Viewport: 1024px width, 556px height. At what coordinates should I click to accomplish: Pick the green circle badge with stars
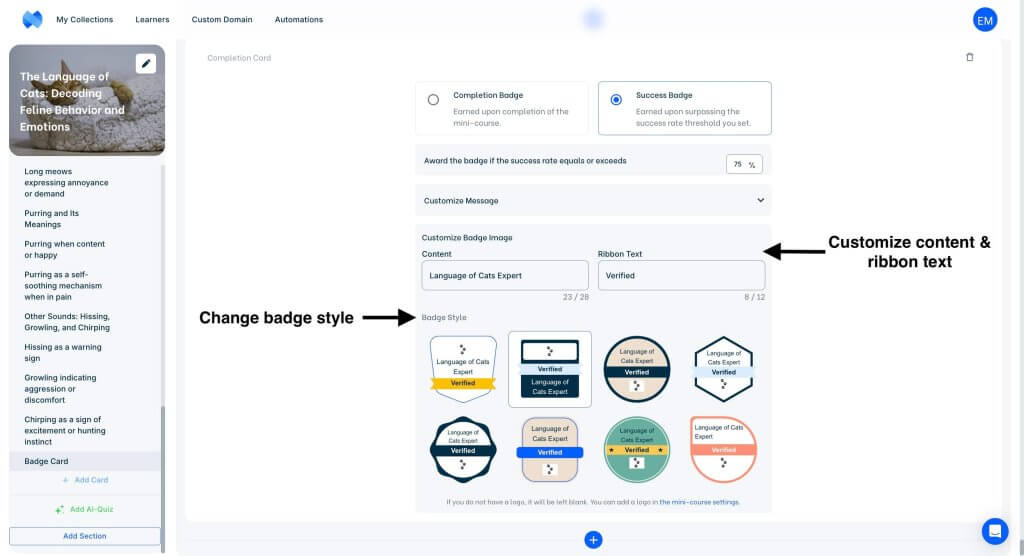click(x=637, y=449)
